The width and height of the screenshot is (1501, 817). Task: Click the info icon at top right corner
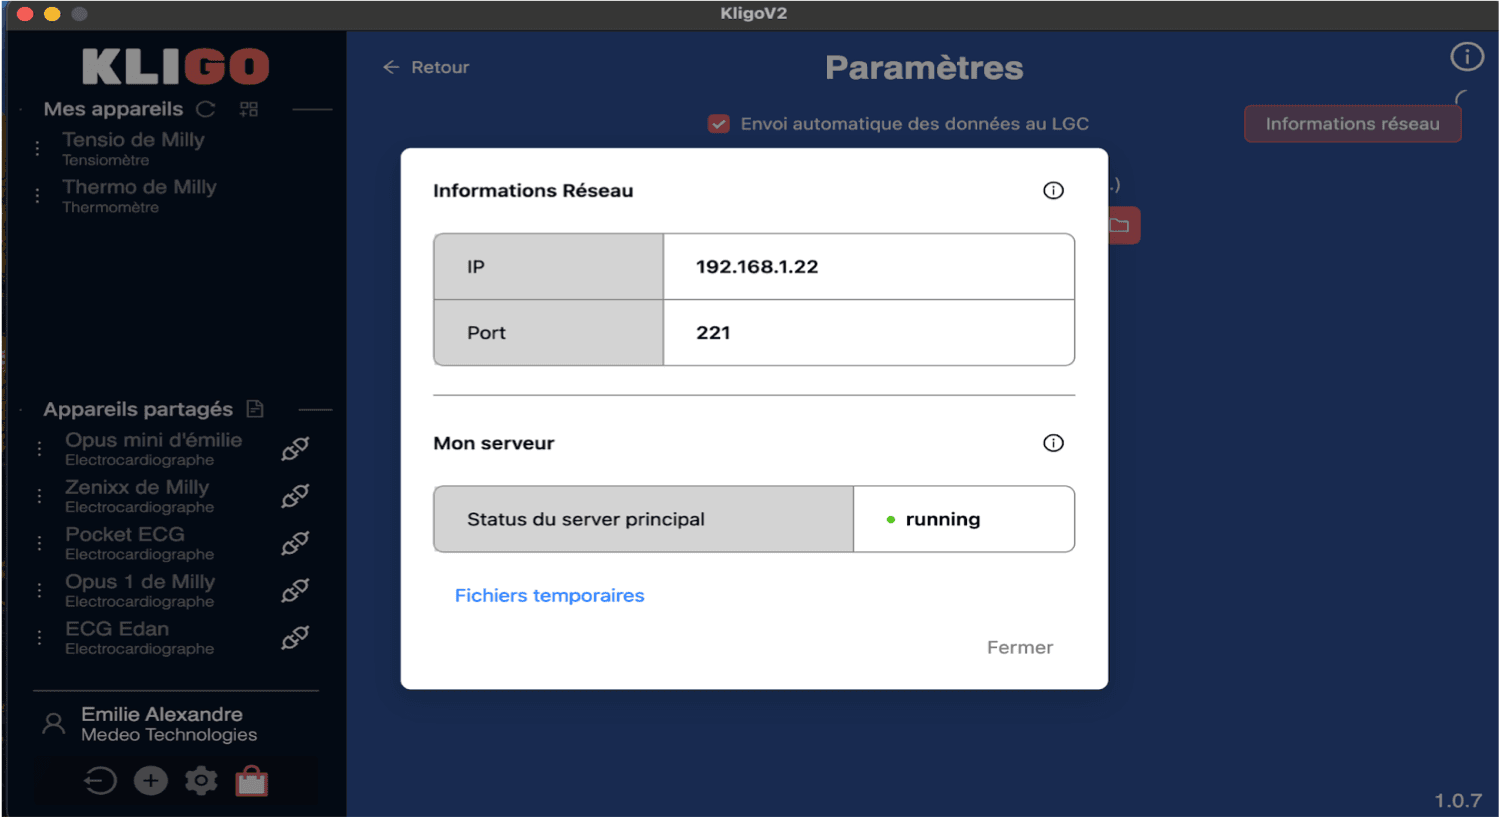[1466, 57]
